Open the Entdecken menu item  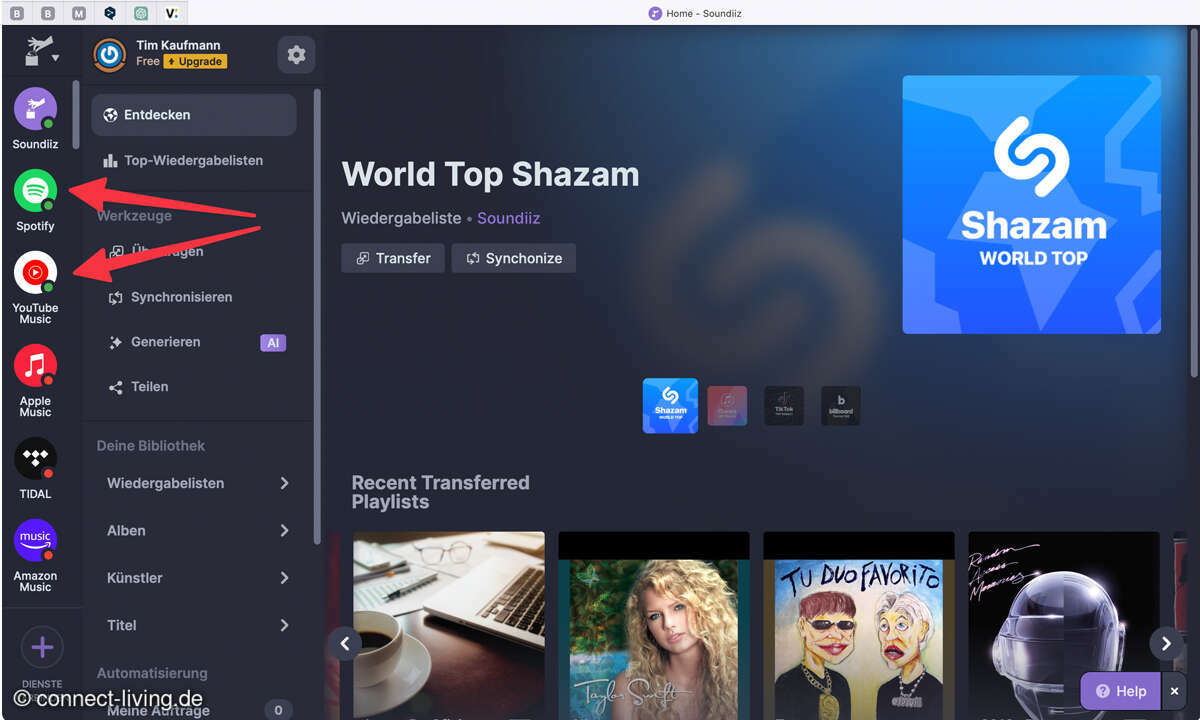click(194, 115)
